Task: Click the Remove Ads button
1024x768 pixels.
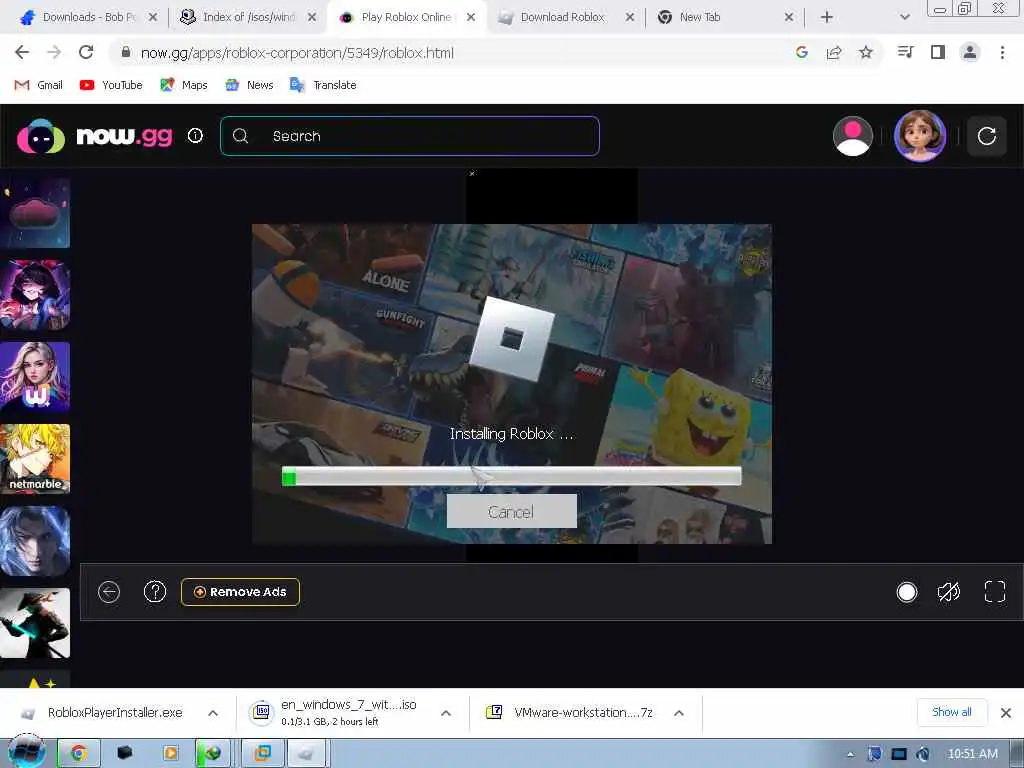Action: (x=240, y=592)
